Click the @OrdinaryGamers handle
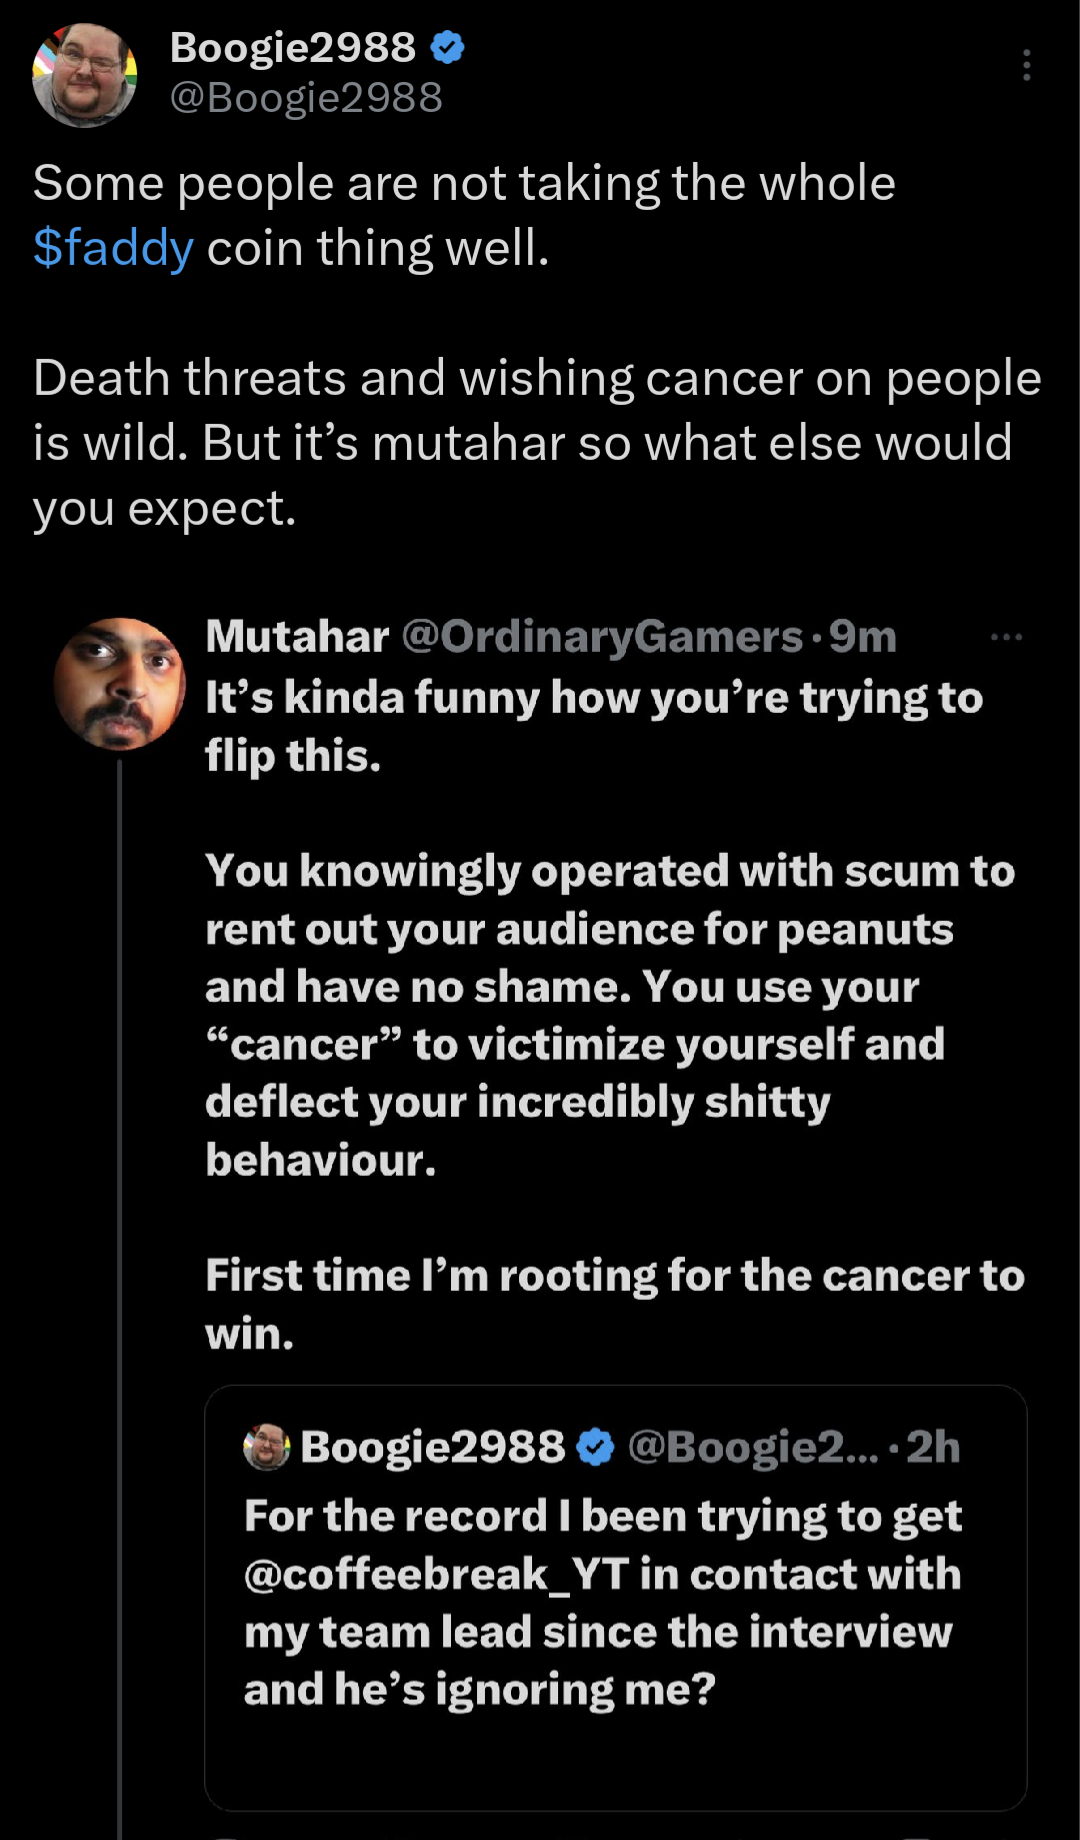The image size is (1080, 1840). [x=602, y=637]
